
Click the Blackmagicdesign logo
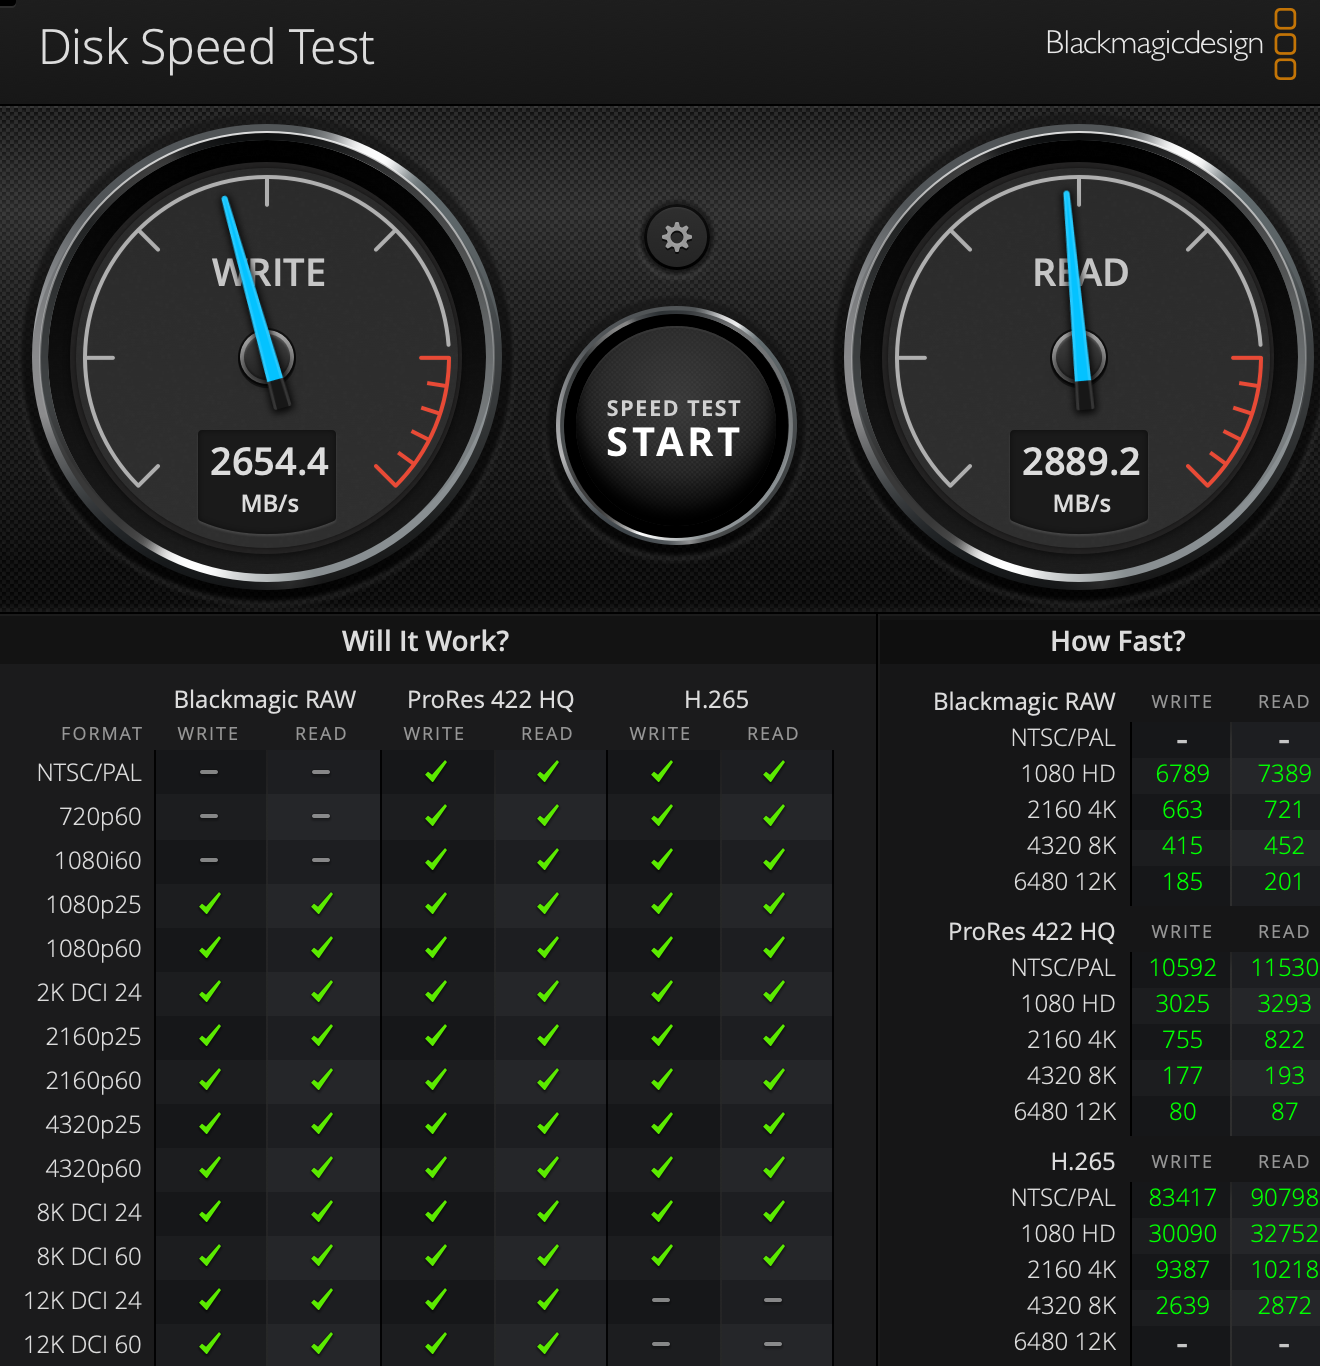pos(1171,44)
